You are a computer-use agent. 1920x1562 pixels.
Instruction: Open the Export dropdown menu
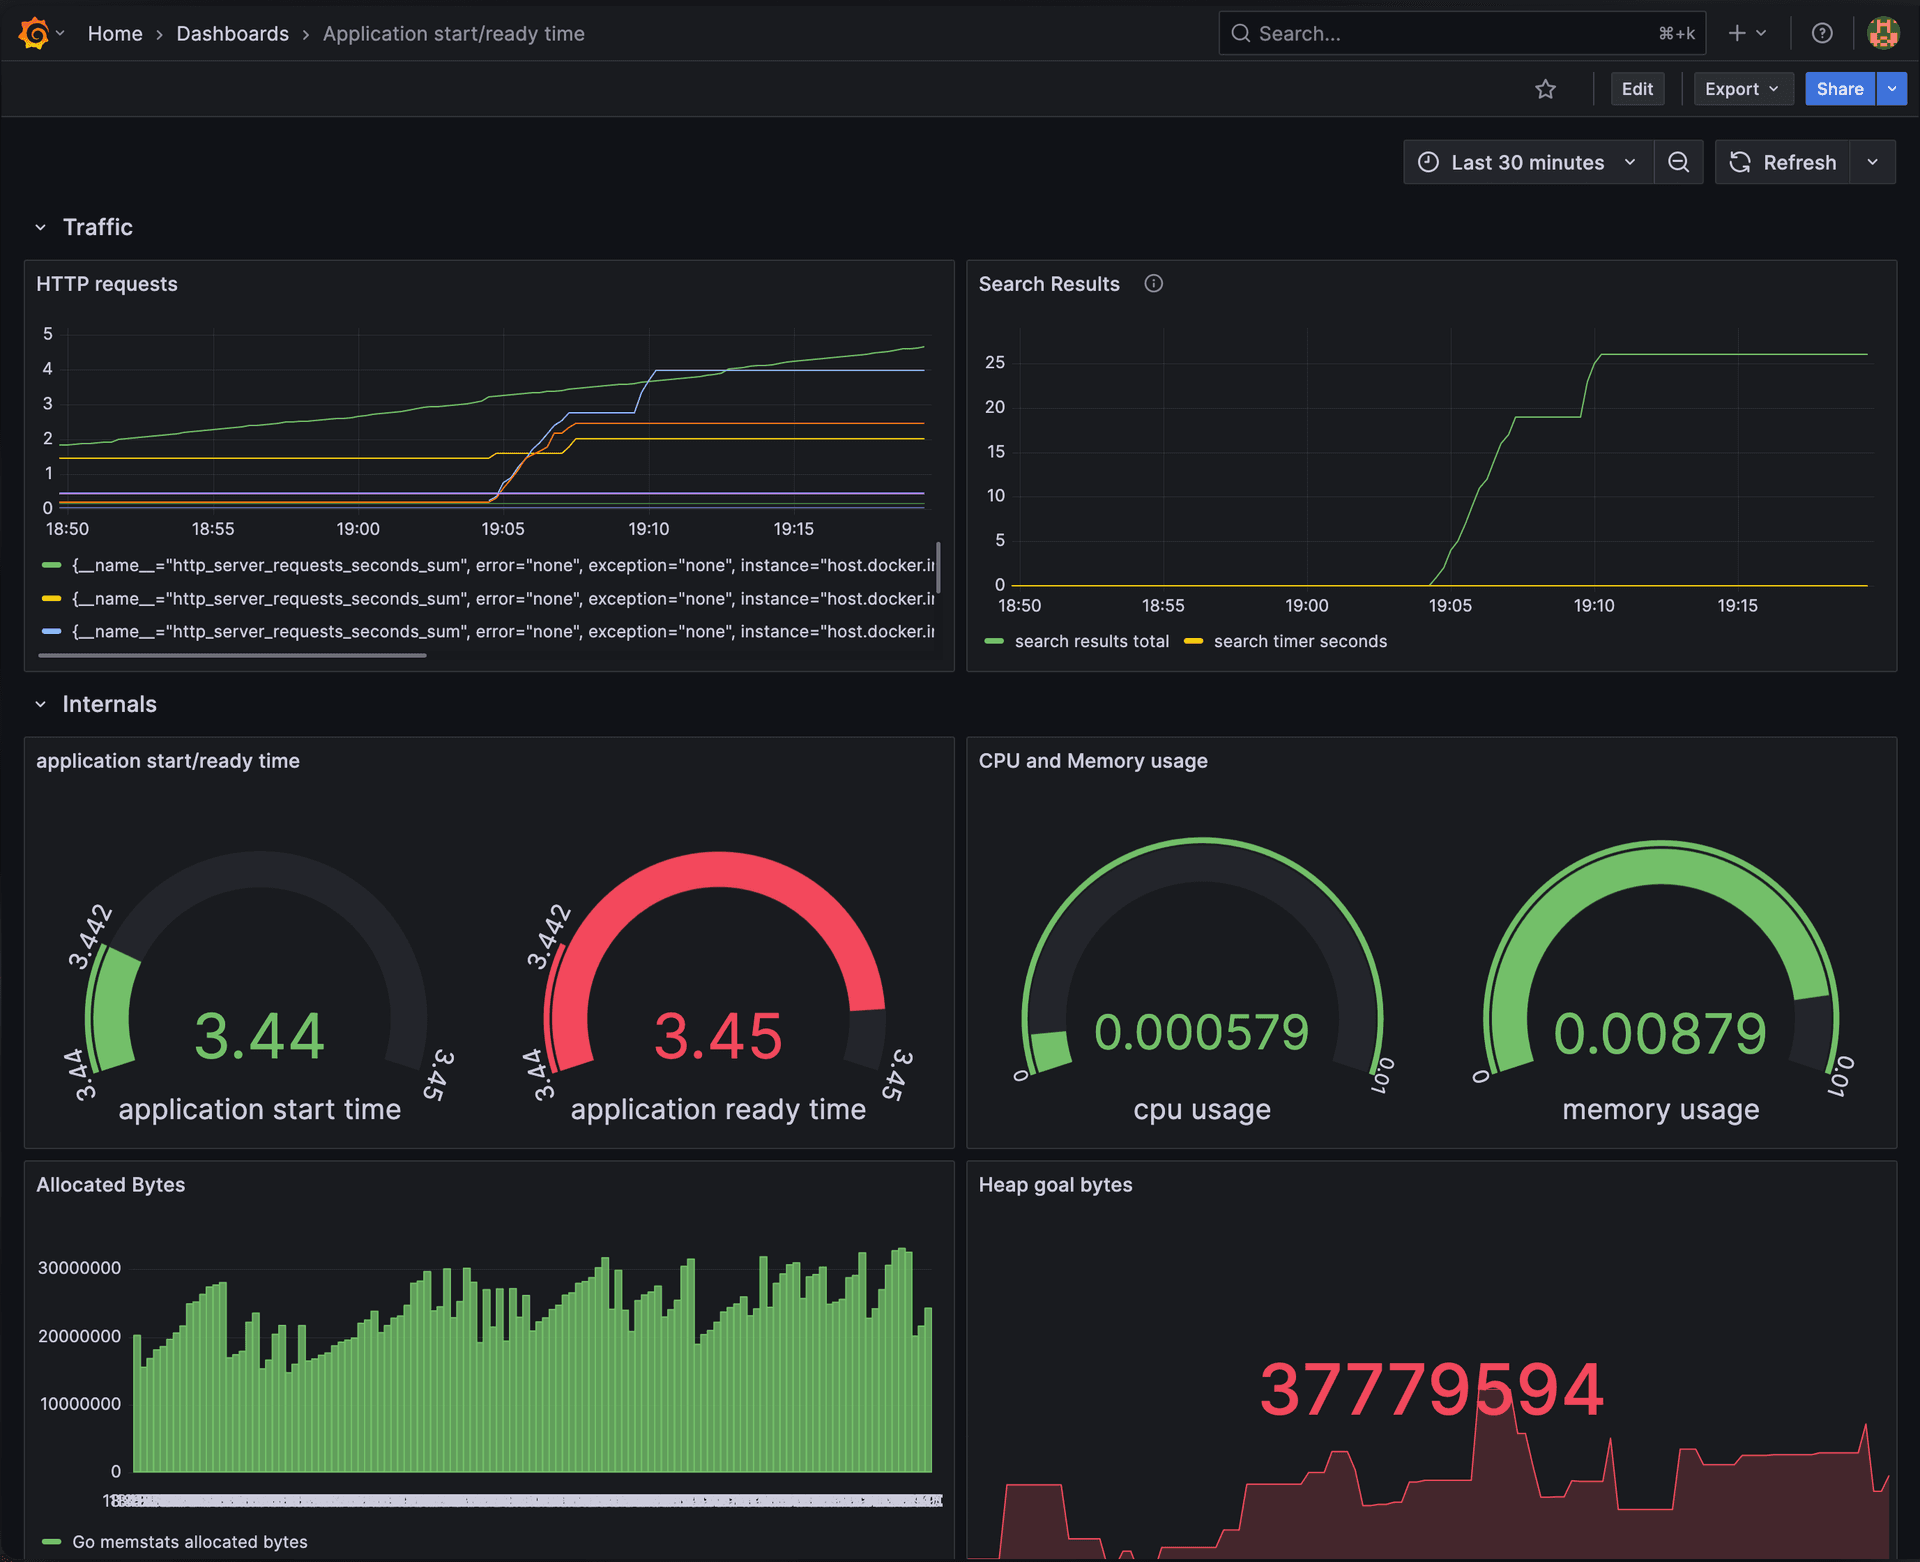(1743, 89)
